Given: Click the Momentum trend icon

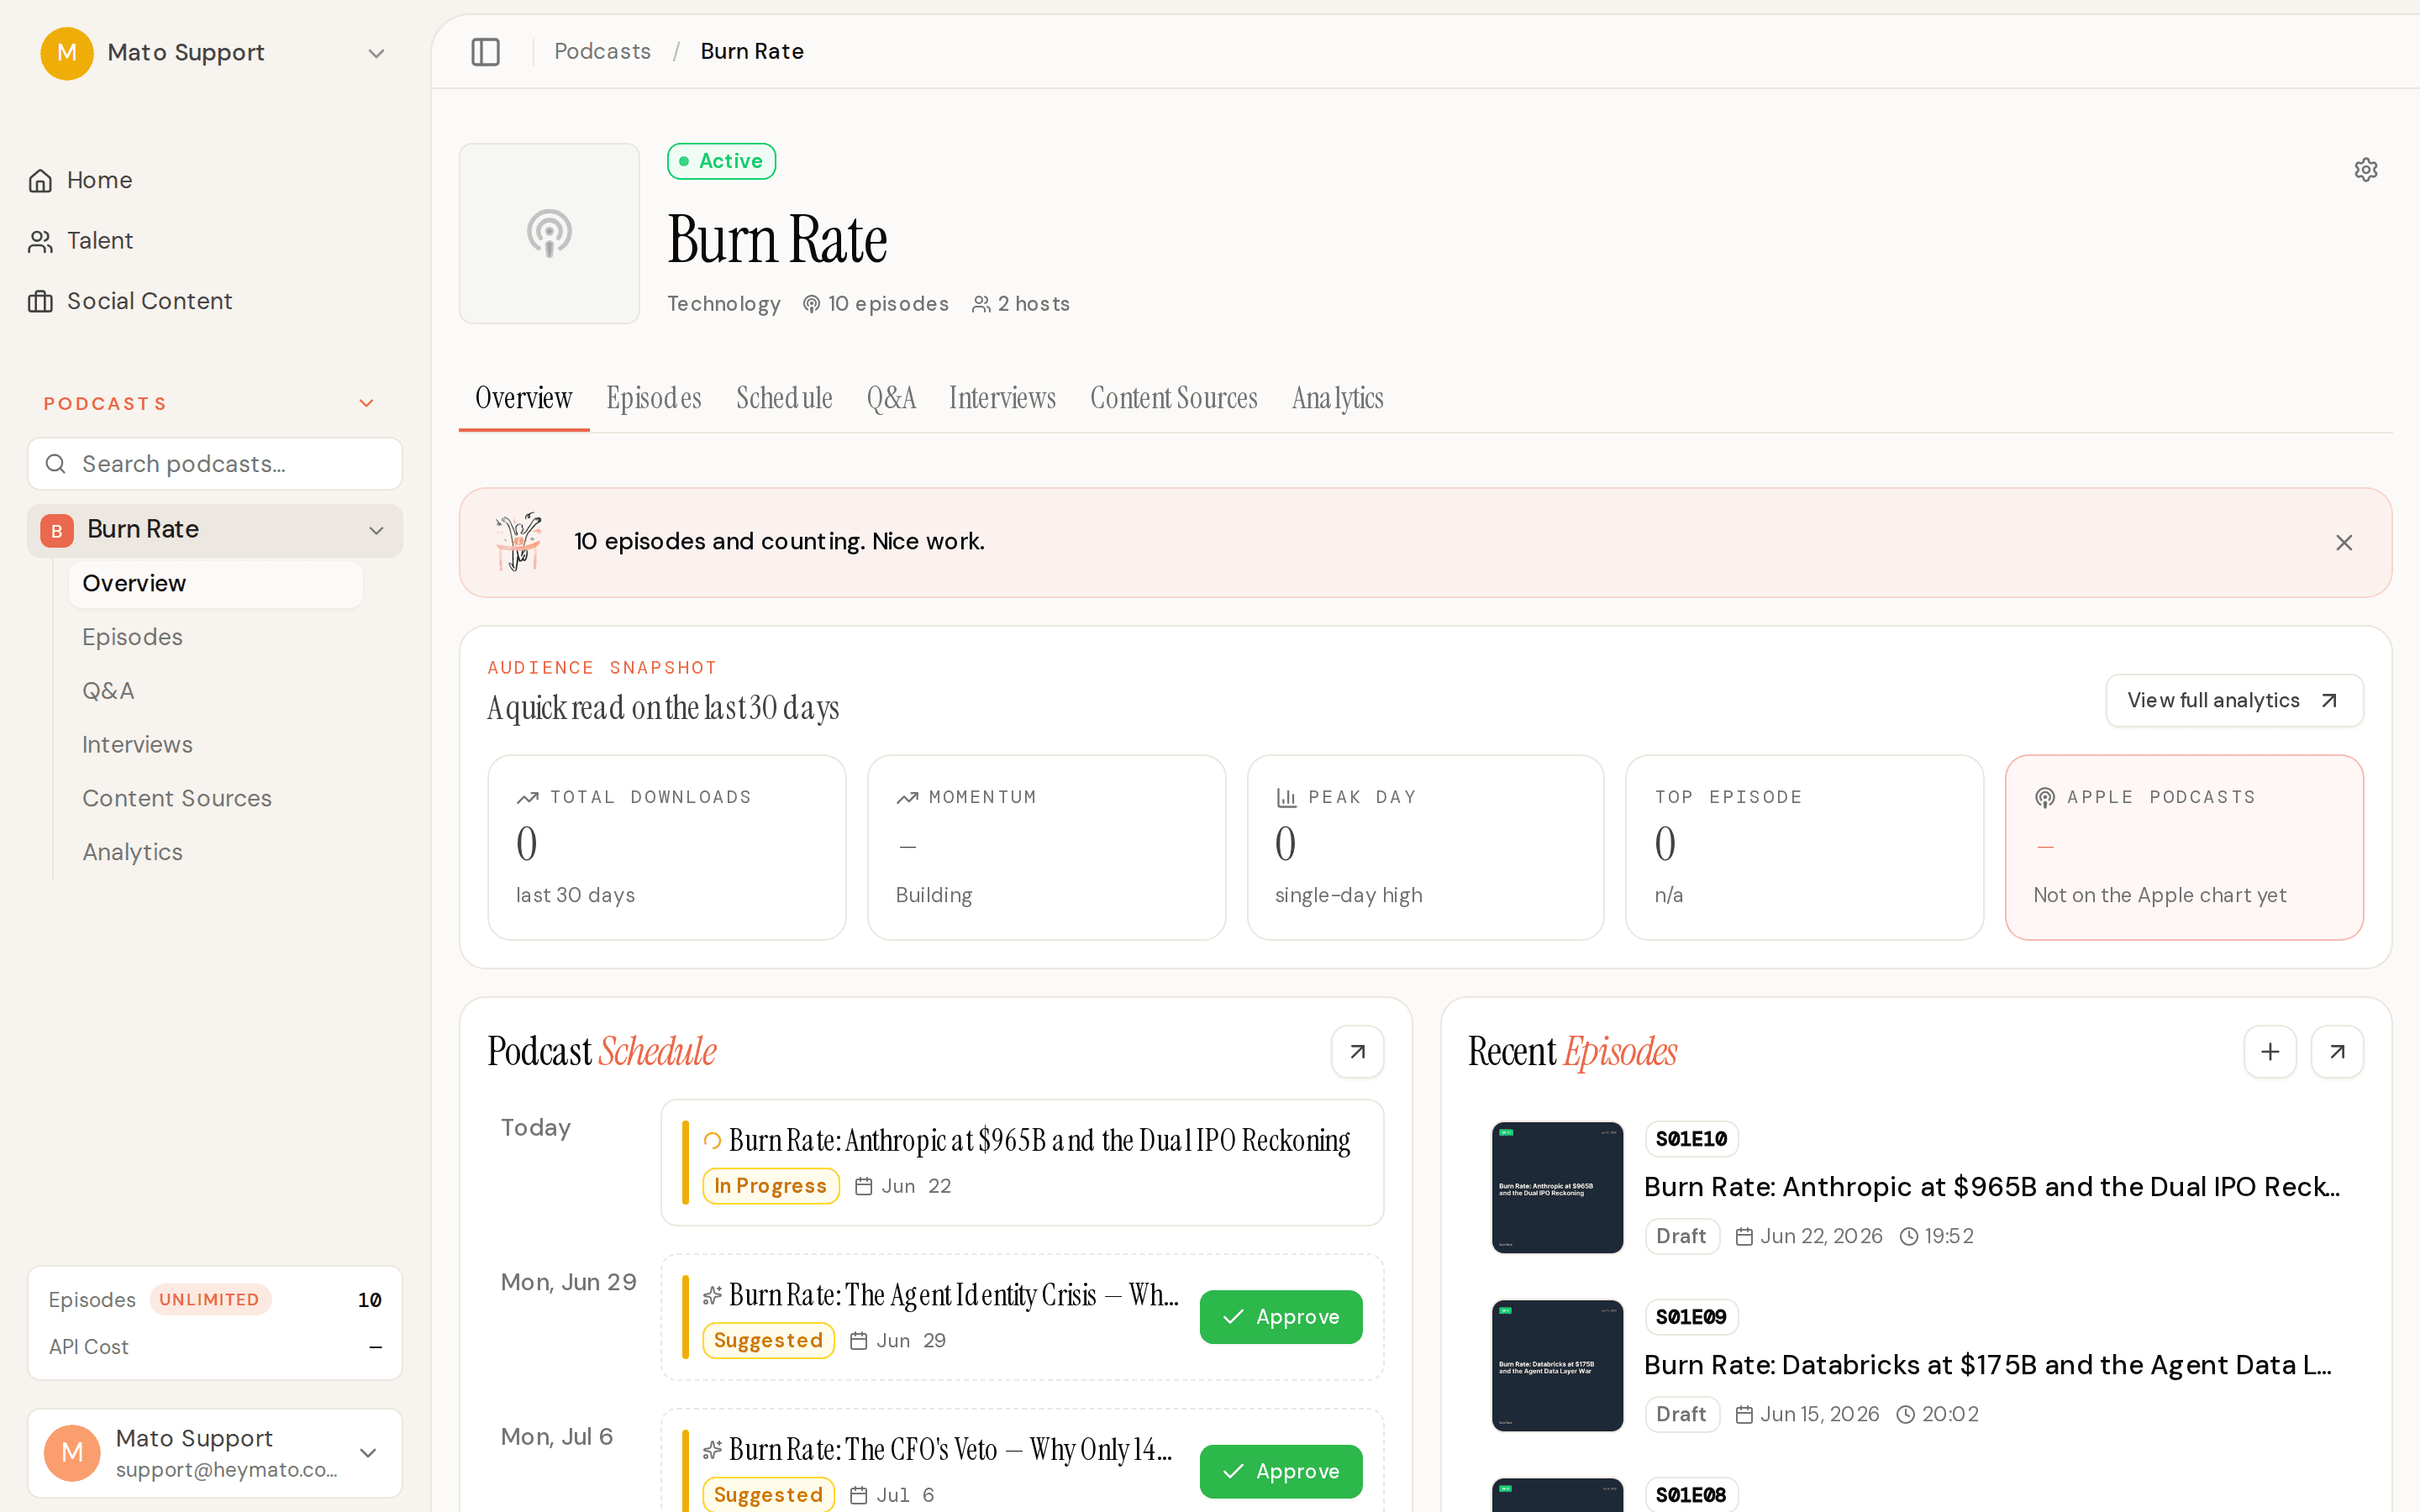Looking at the screenshot, I should 907,797.
